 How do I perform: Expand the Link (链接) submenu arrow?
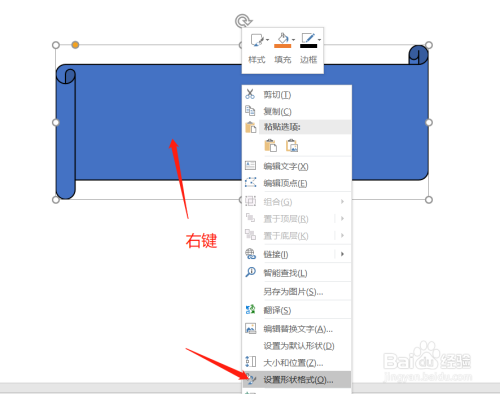(342, 254)
